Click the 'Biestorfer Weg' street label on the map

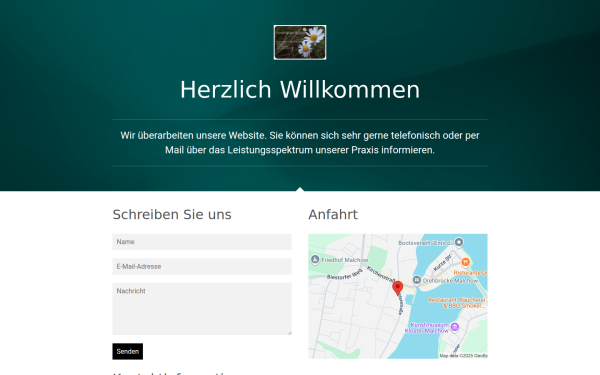pyautogui.click(x=344, y=274)
